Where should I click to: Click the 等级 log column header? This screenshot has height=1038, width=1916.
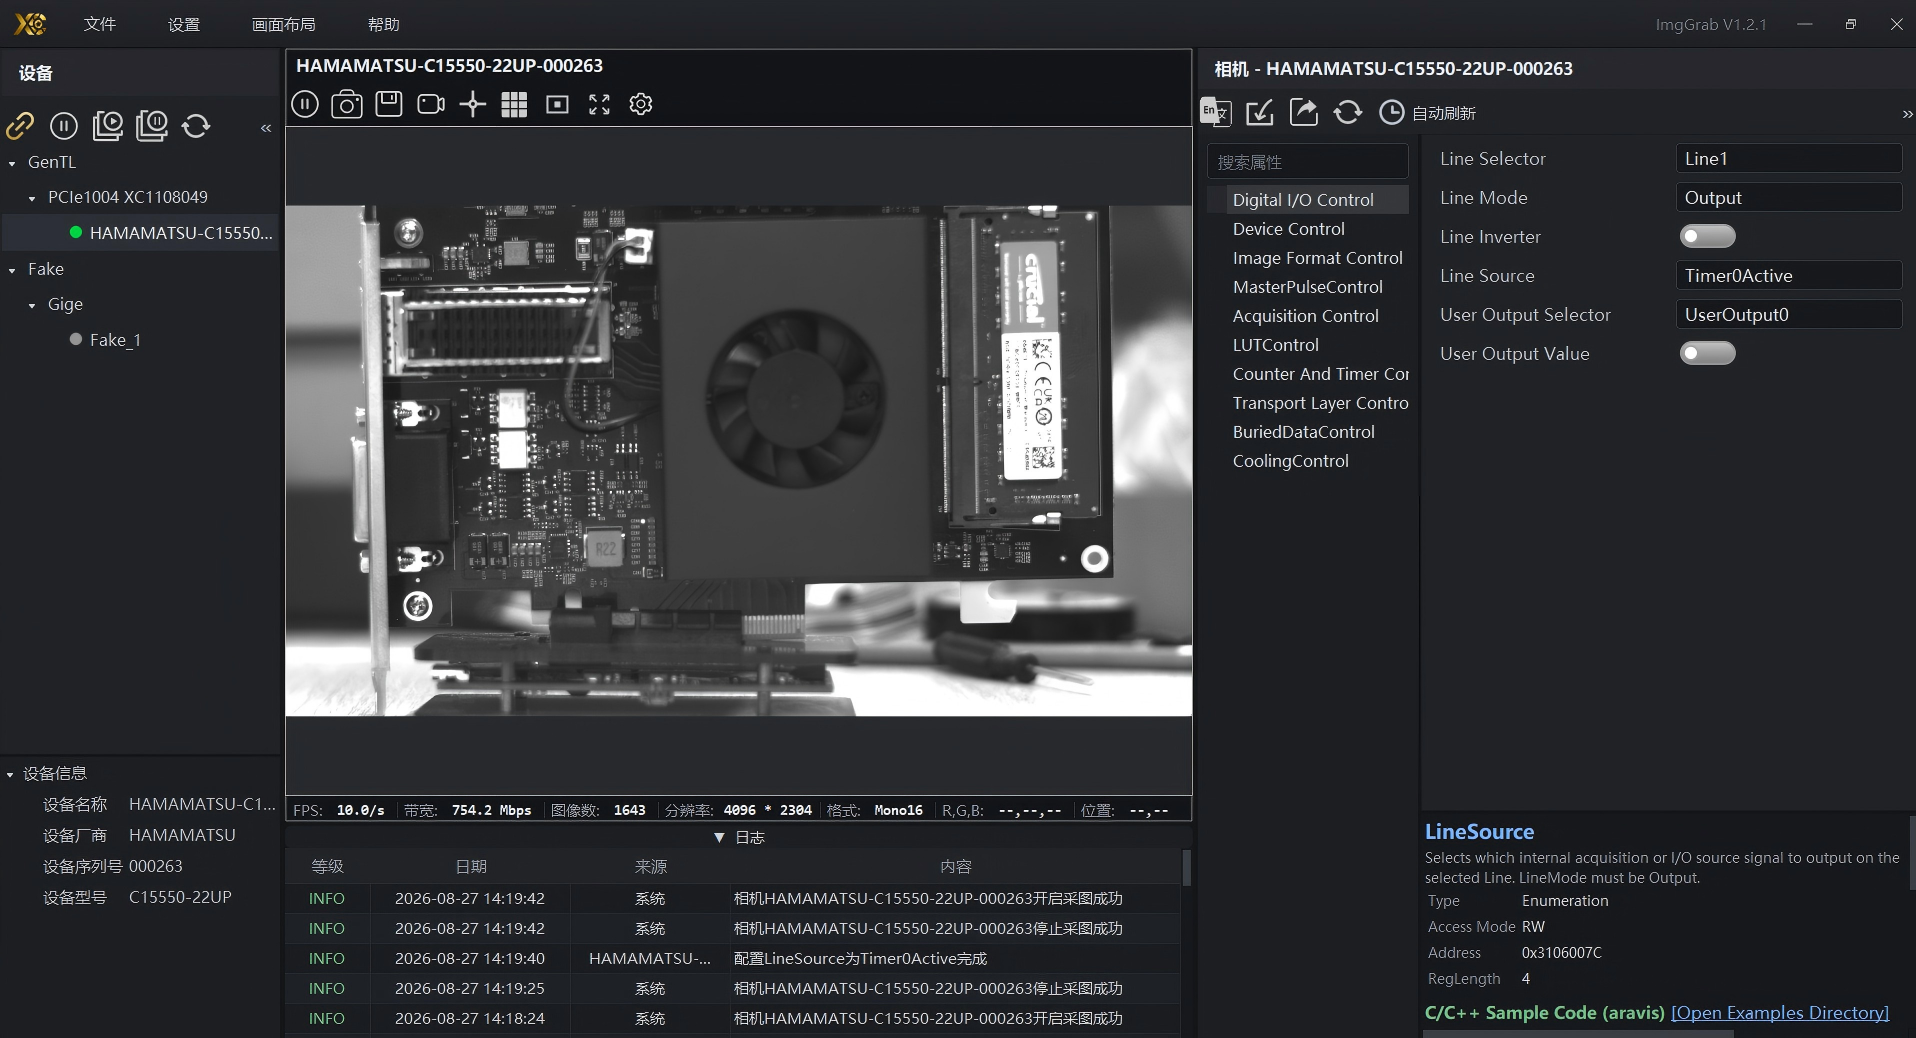coord(327,867)
